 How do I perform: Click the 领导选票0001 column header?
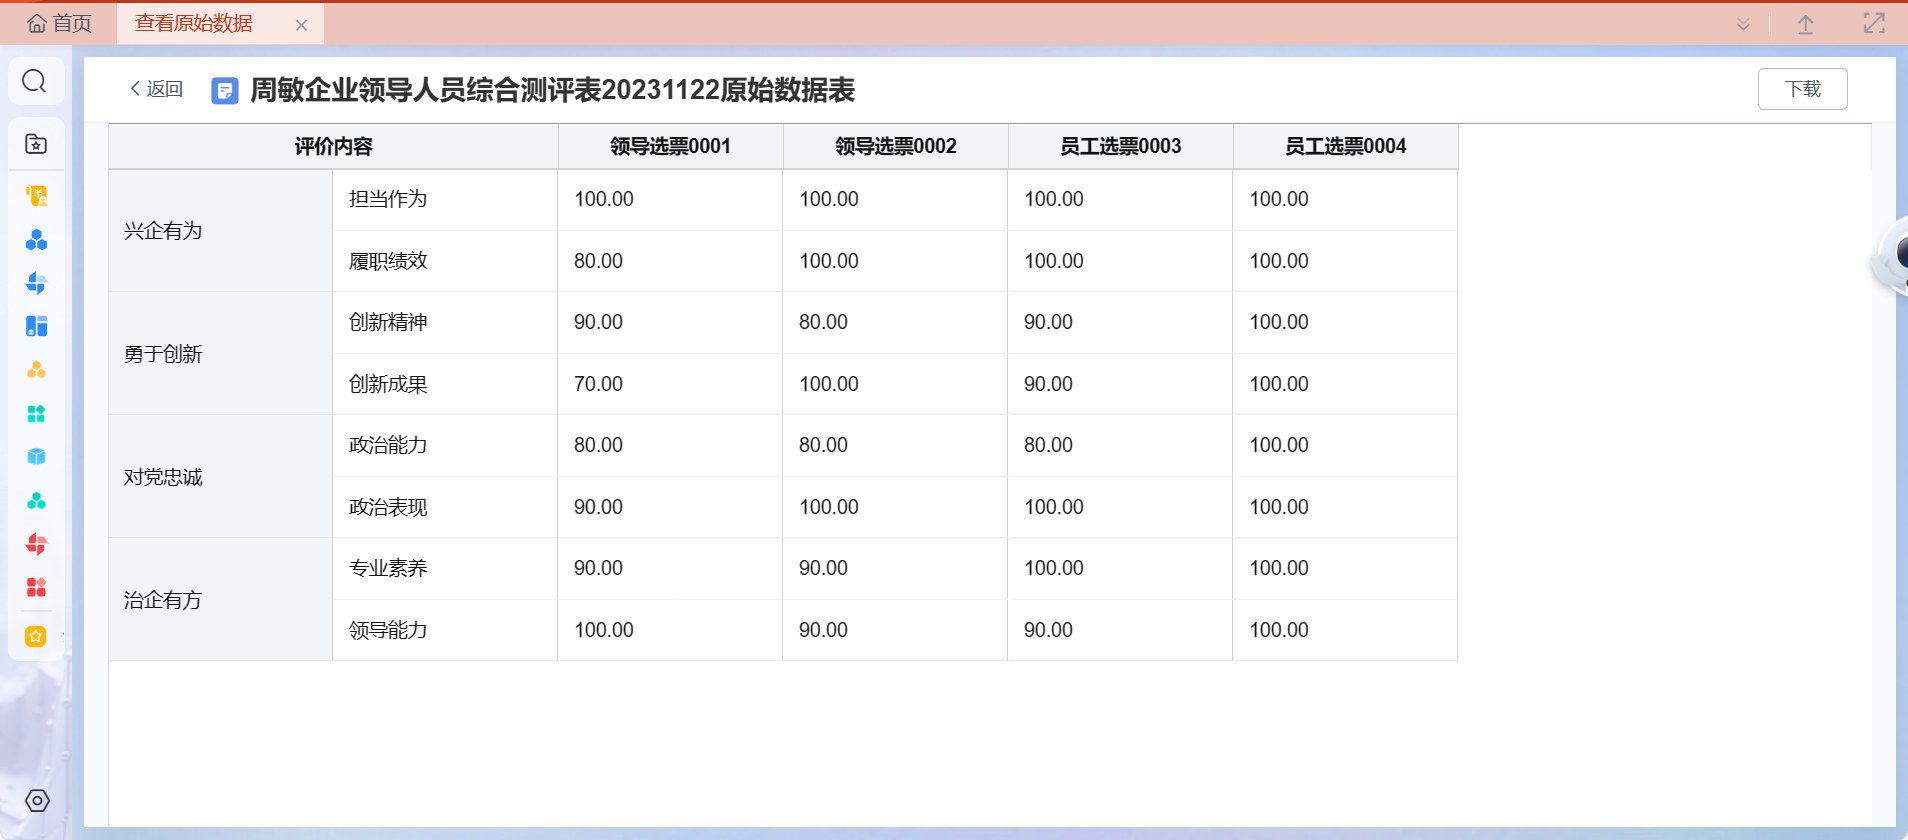coord(670,146)
